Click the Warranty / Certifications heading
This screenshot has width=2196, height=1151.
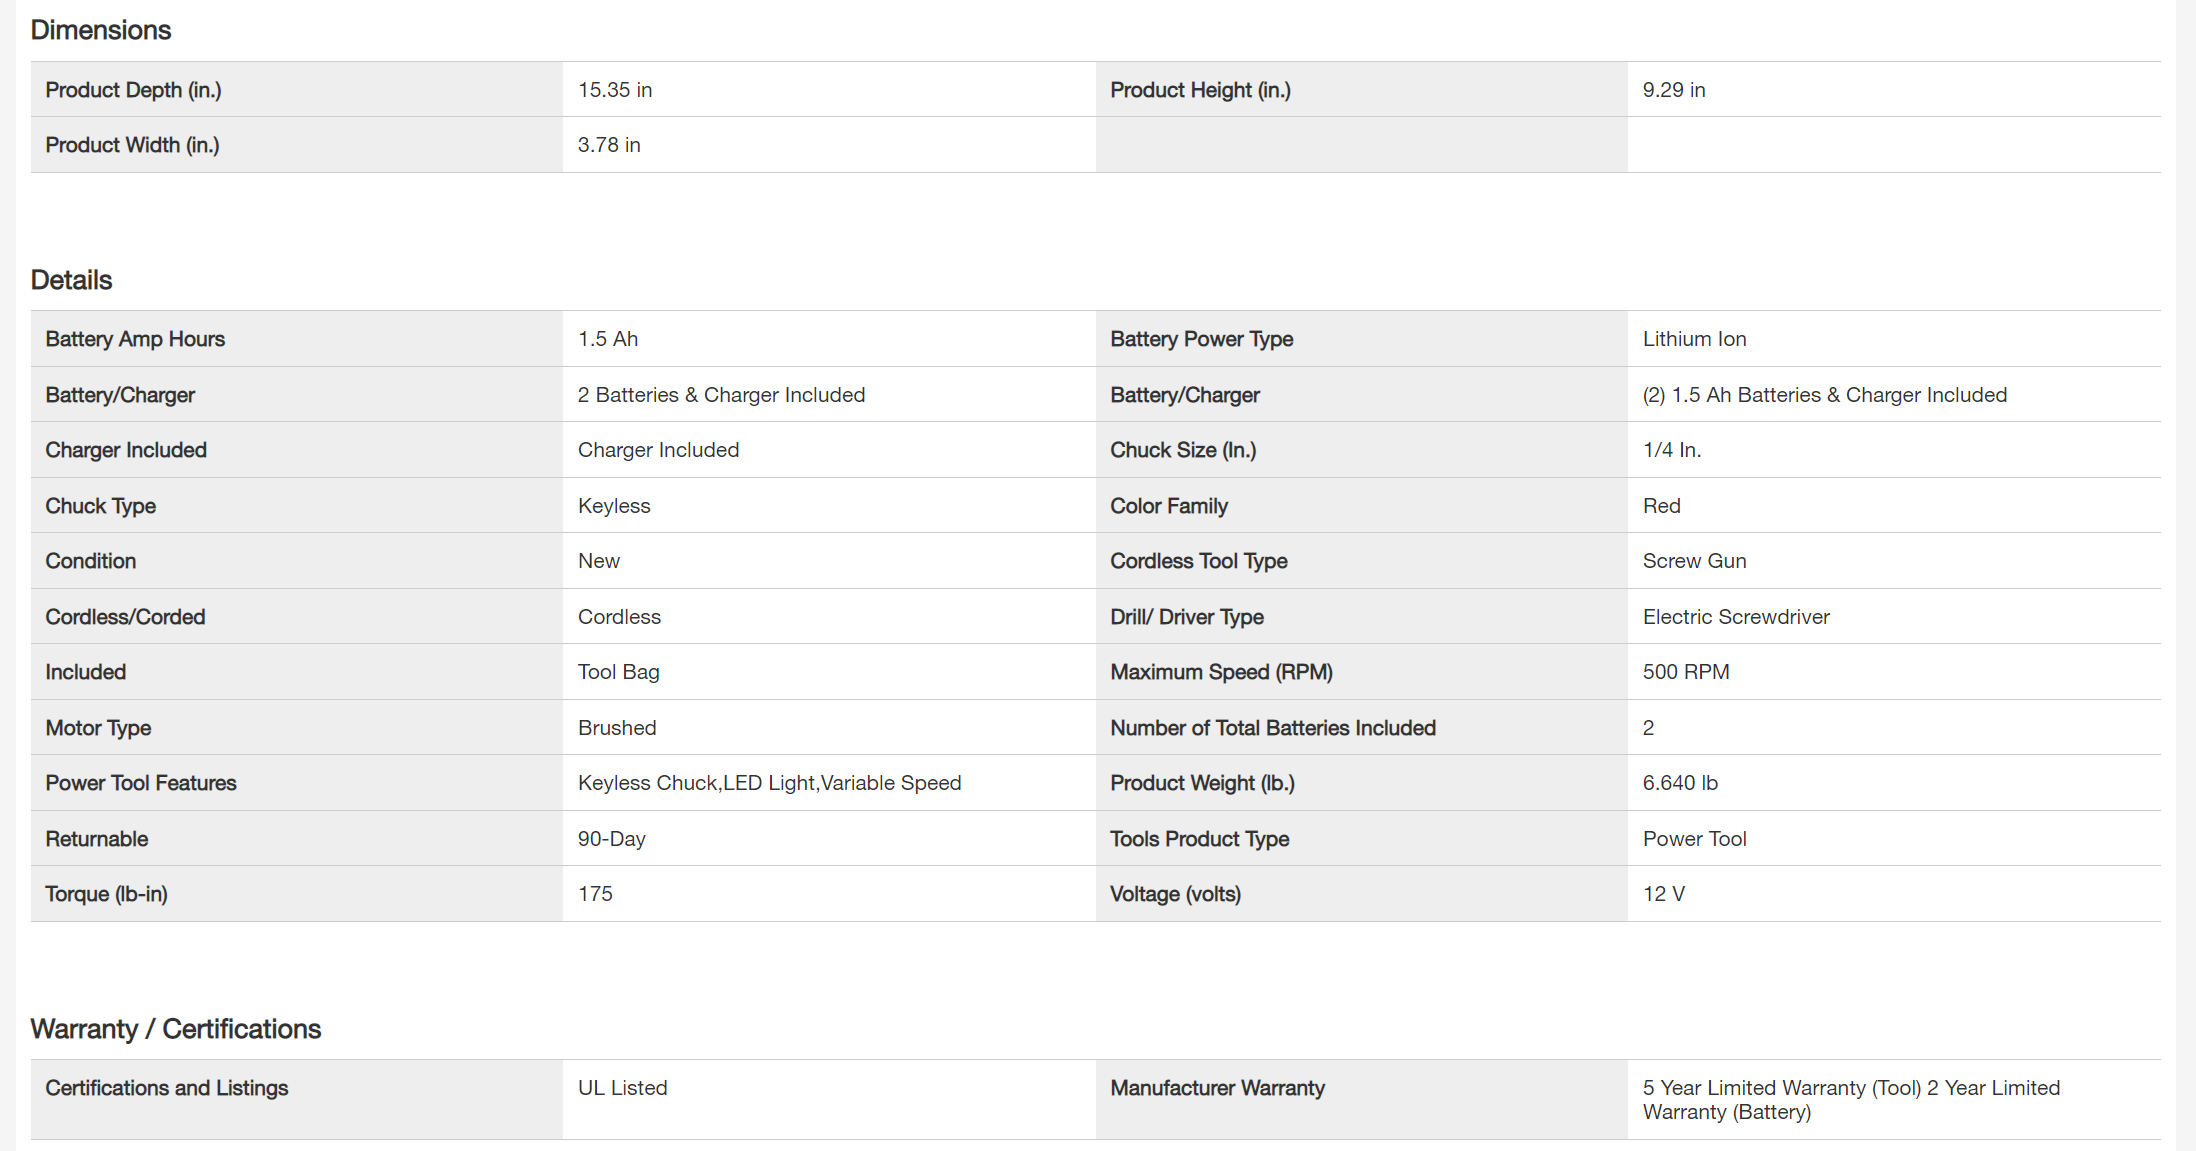point(176,1029)
